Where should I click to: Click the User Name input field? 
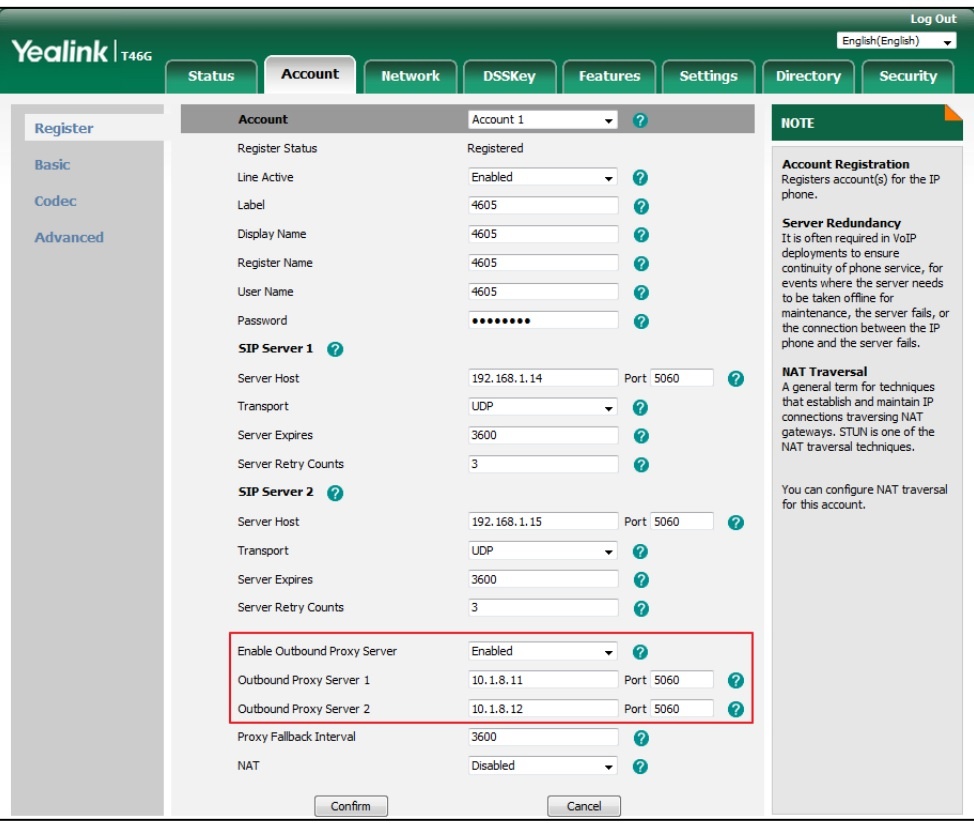(543, 292)
